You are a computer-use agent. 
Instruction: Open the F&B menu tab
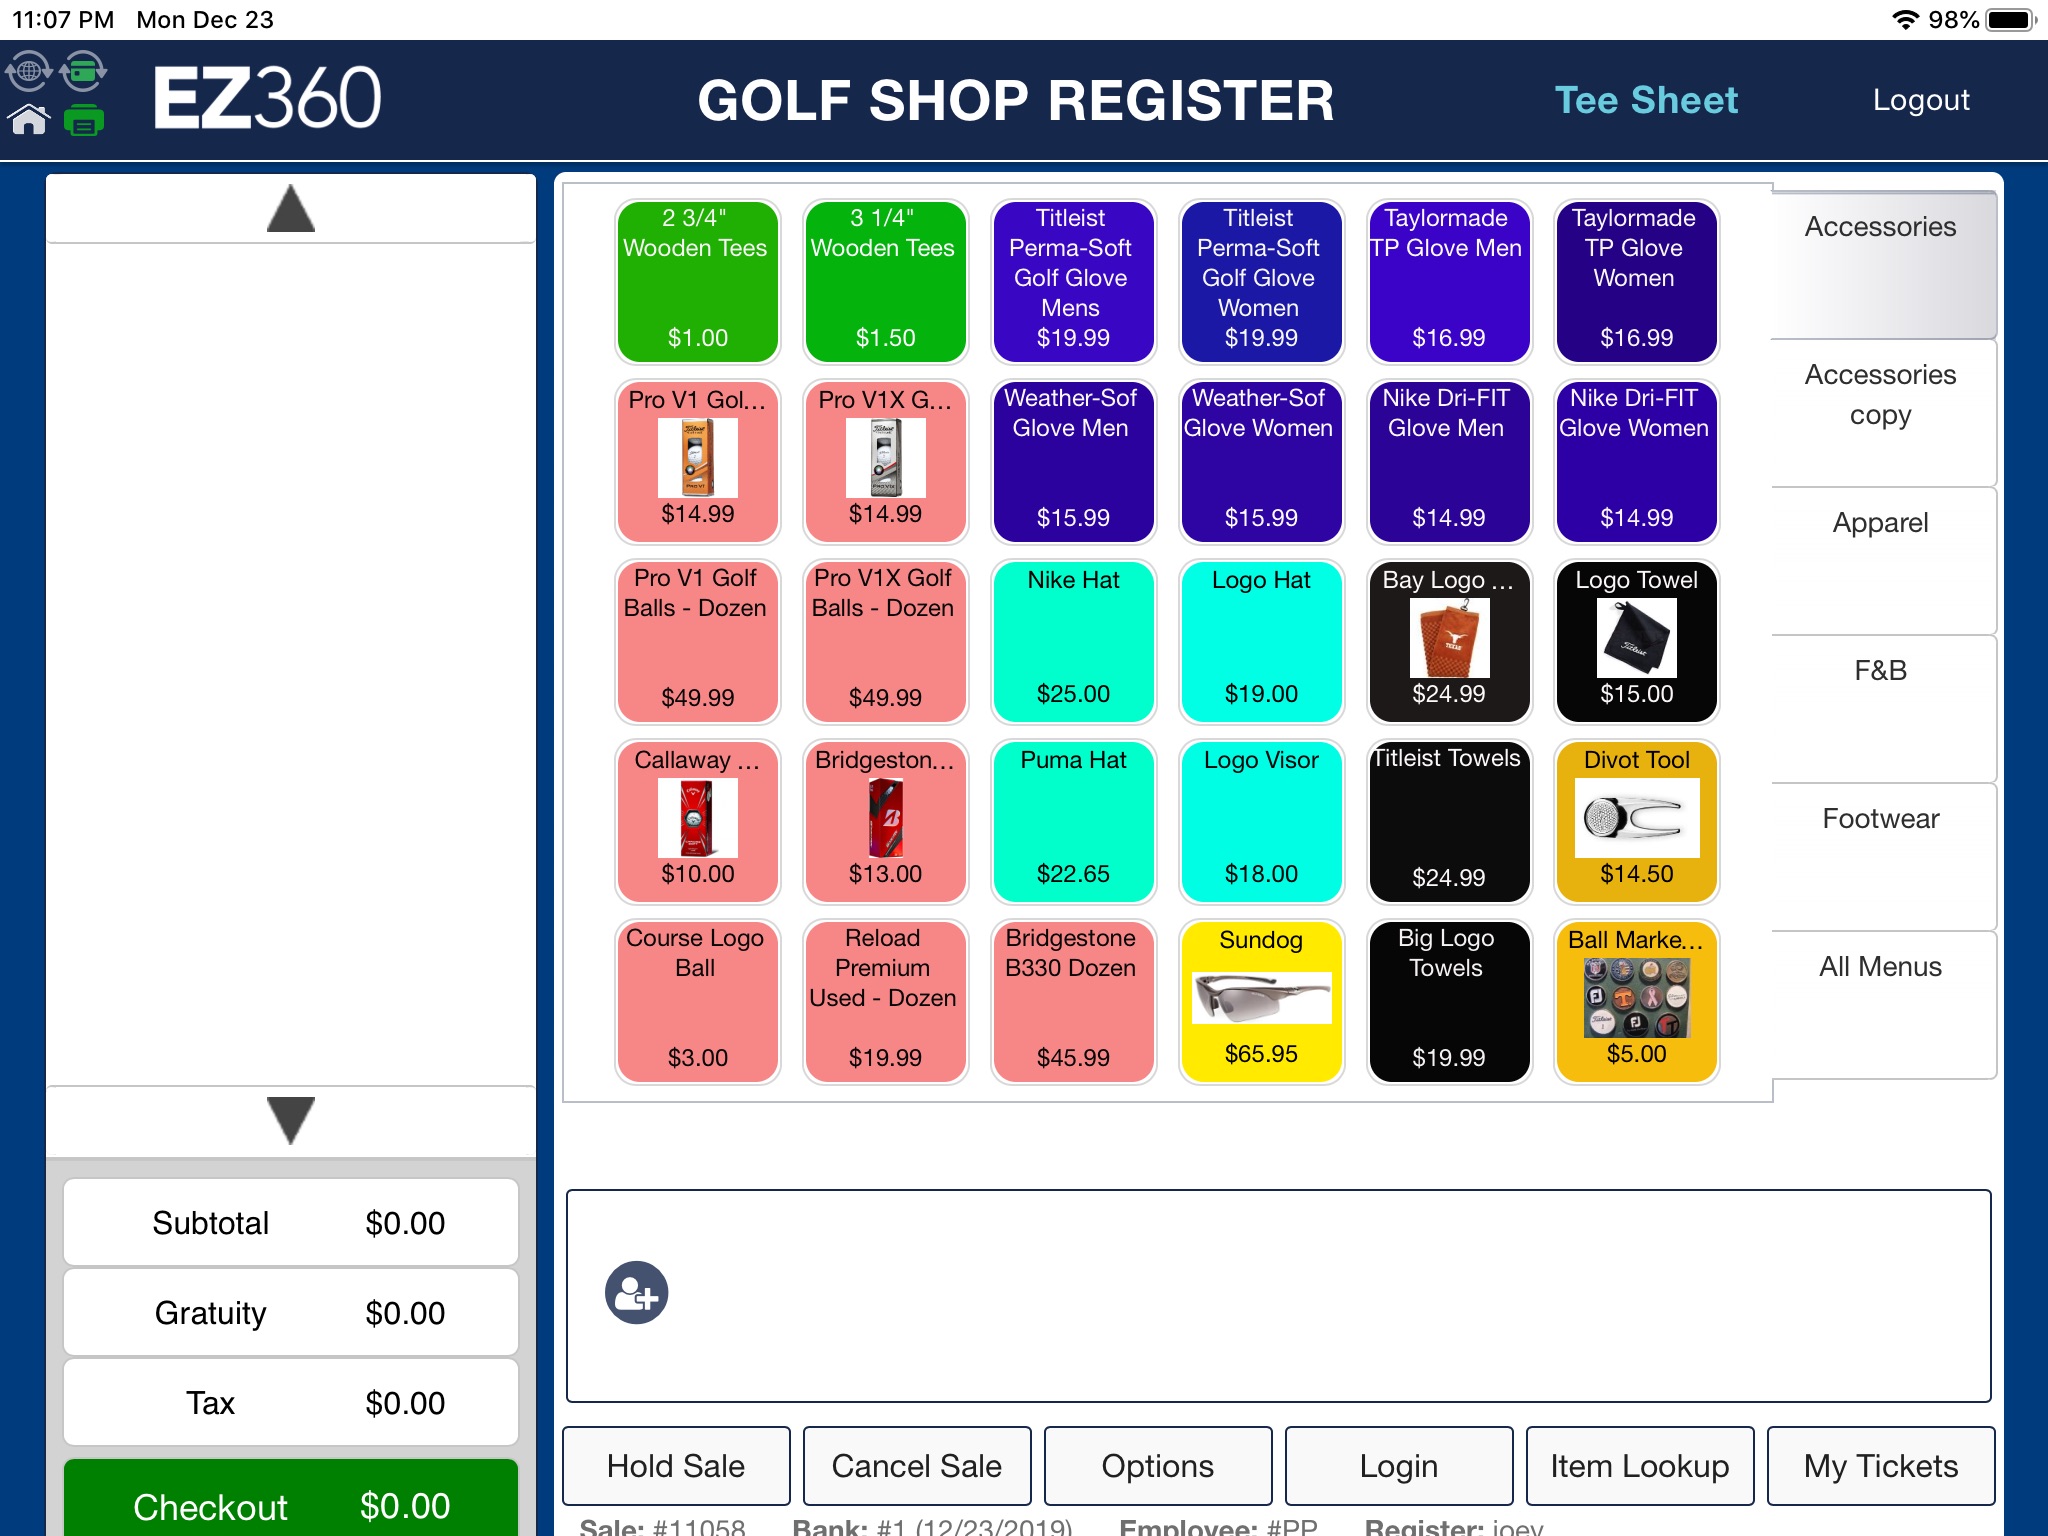(x=1882, y=708)
